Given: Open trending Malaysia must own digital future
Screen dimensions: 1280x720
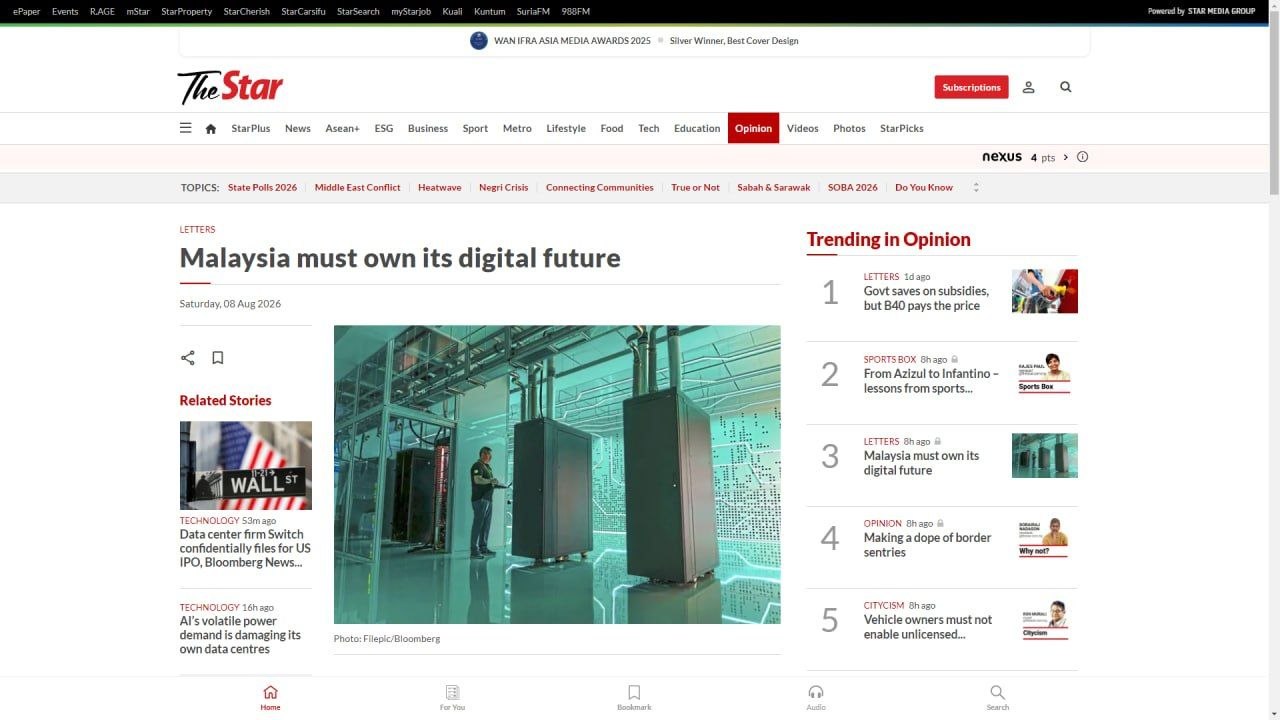Looking at the screenshot, I should point(922,463).
